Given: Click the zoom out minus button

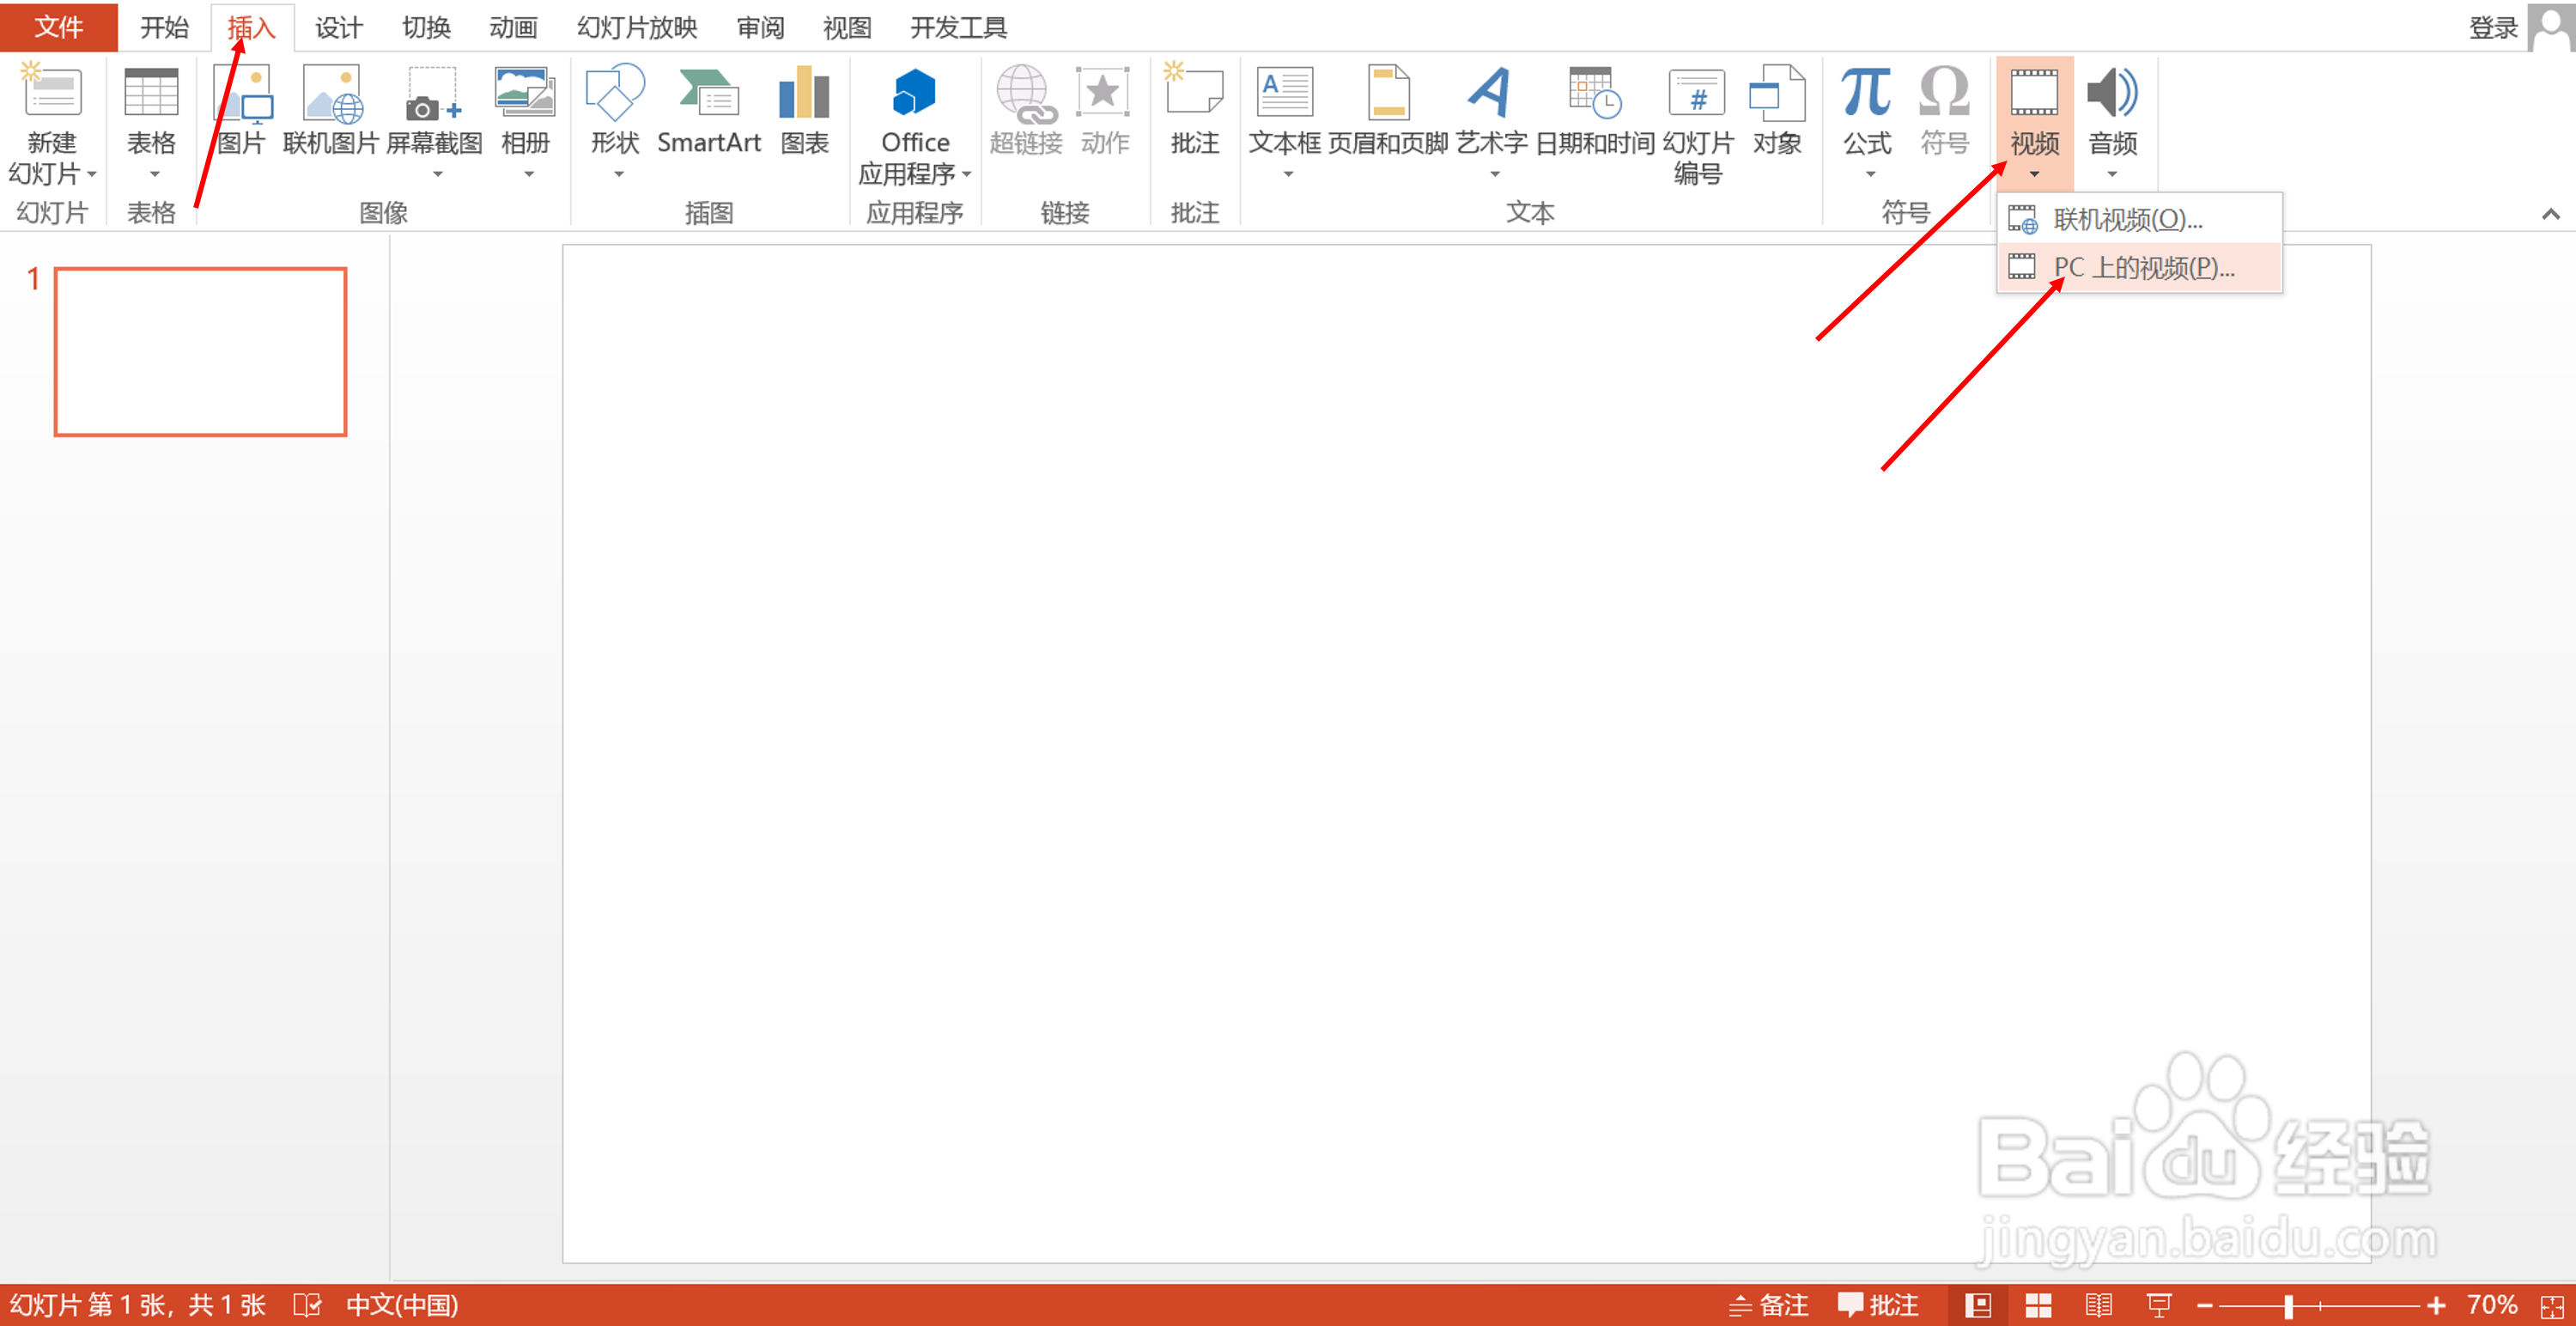Looking at the screenshot, I should click(2204, 1305).
